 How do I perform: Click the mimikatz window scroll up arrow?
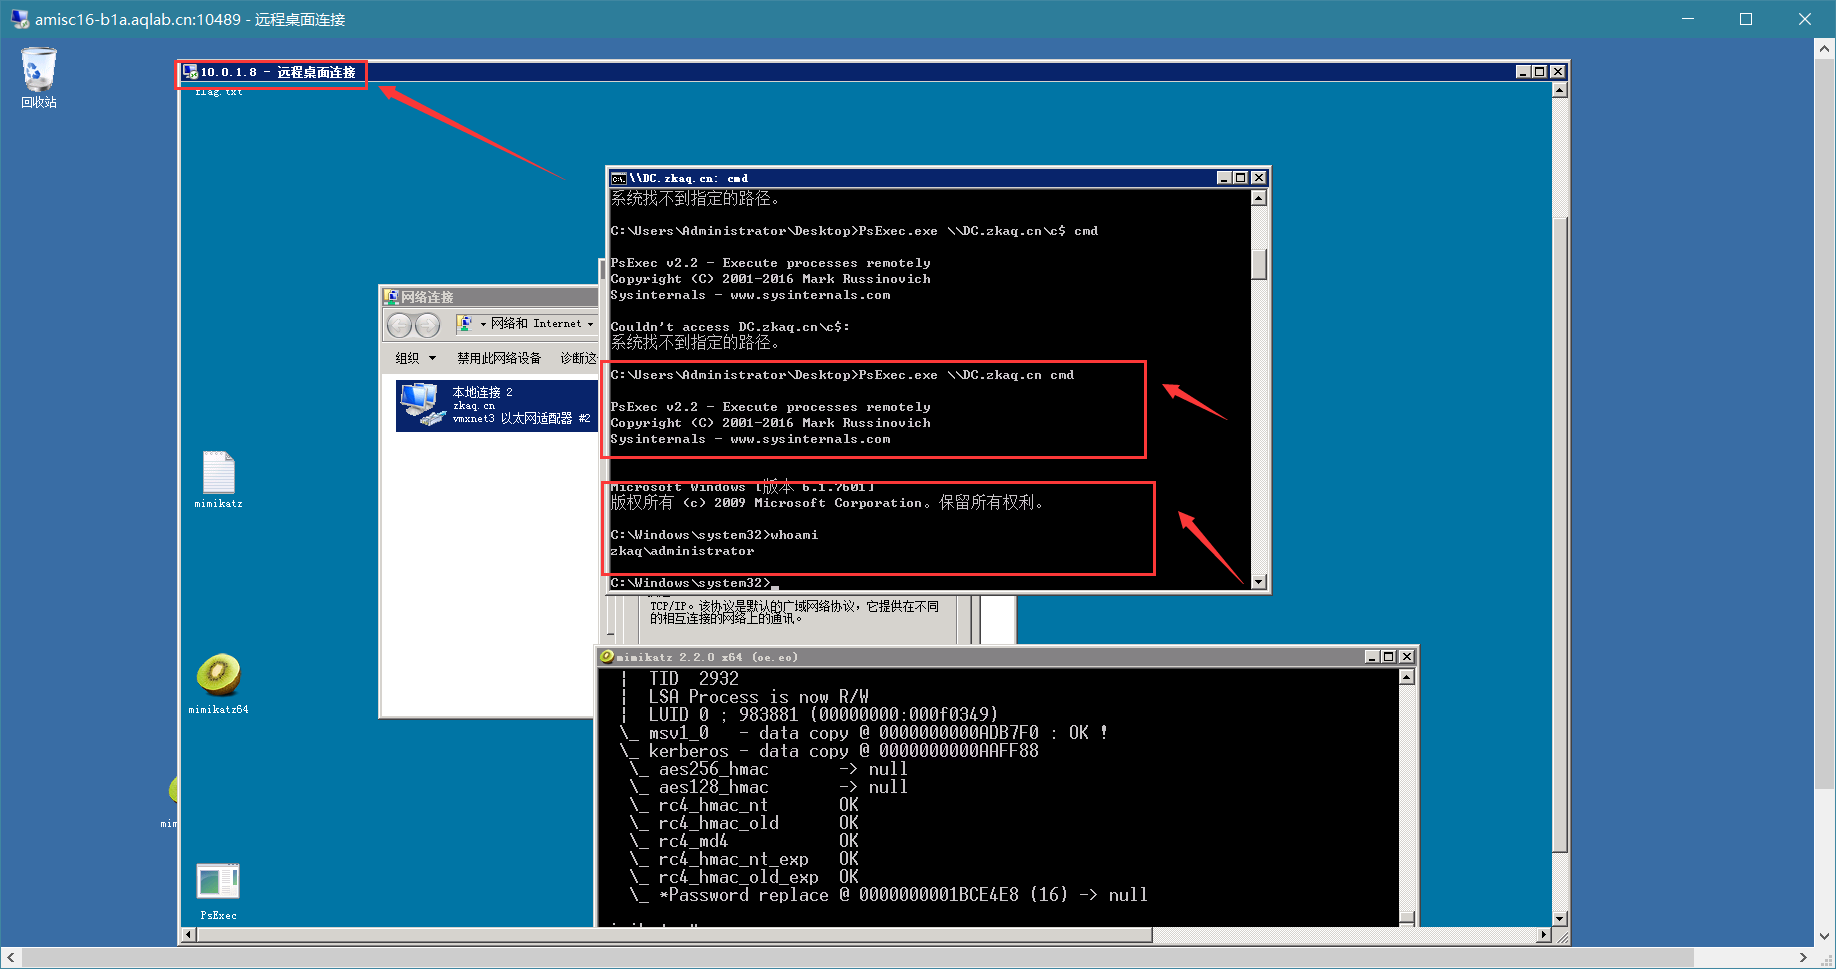click(x=1407, y=677)
